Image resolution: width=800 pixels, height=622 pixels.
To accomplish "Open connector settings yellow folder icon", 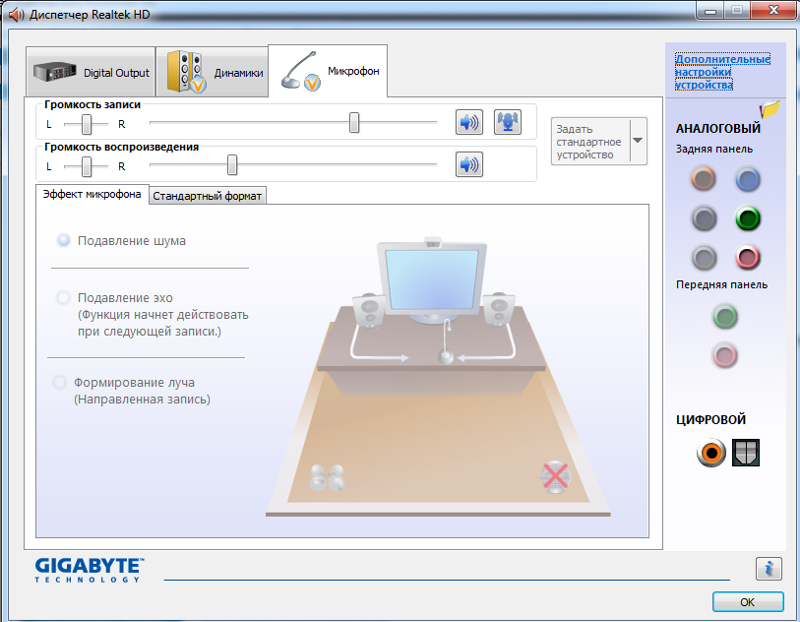I will point(770,109).
